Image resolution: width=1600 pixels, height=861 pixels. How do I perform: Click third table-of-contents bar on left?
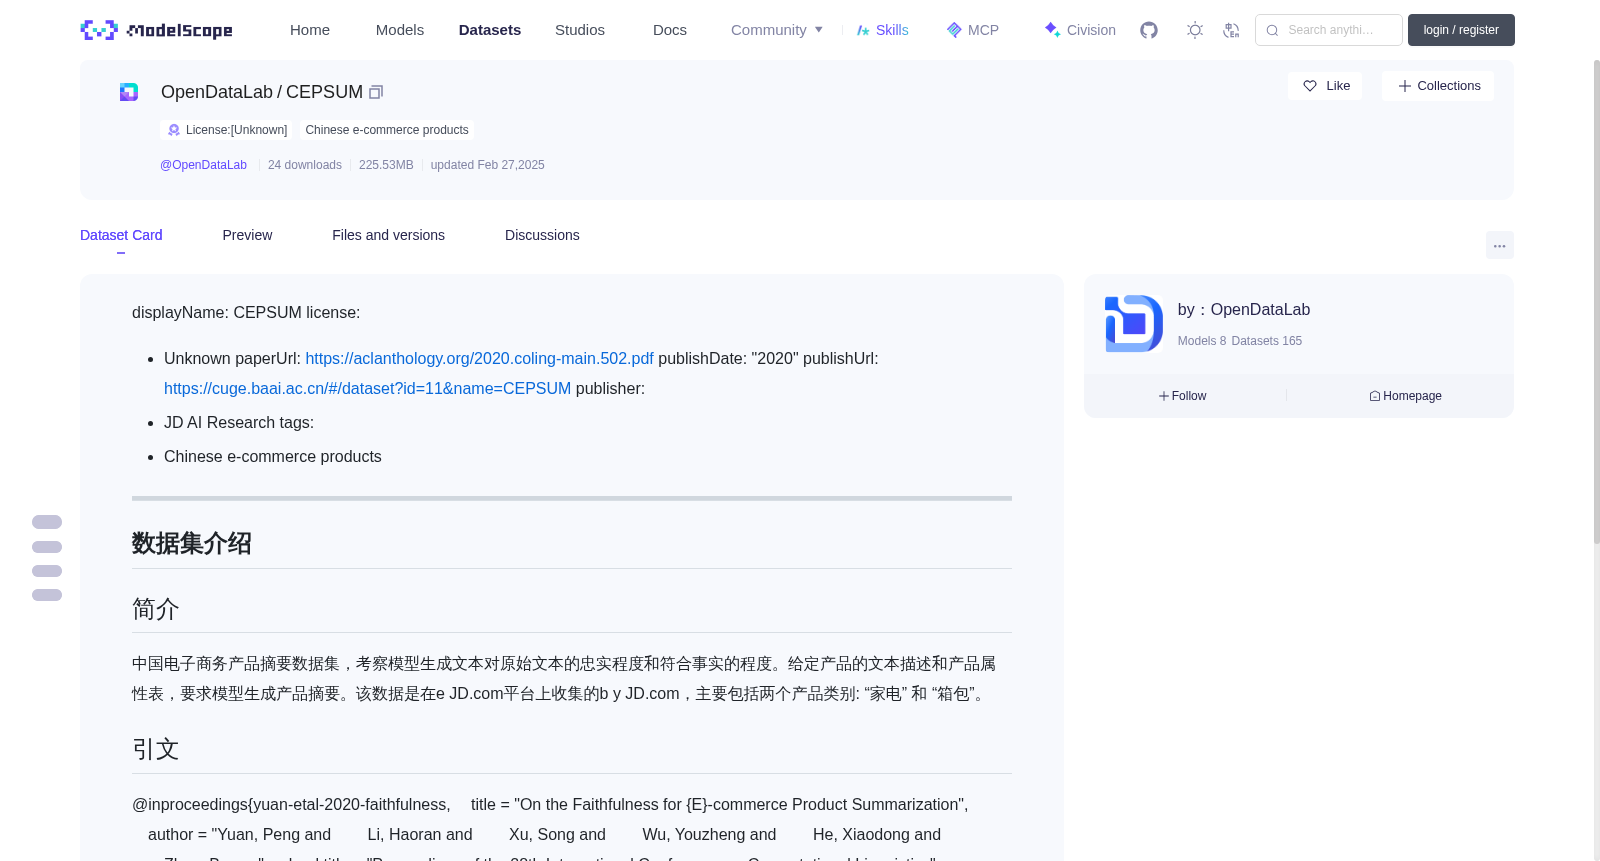[47, 571]
